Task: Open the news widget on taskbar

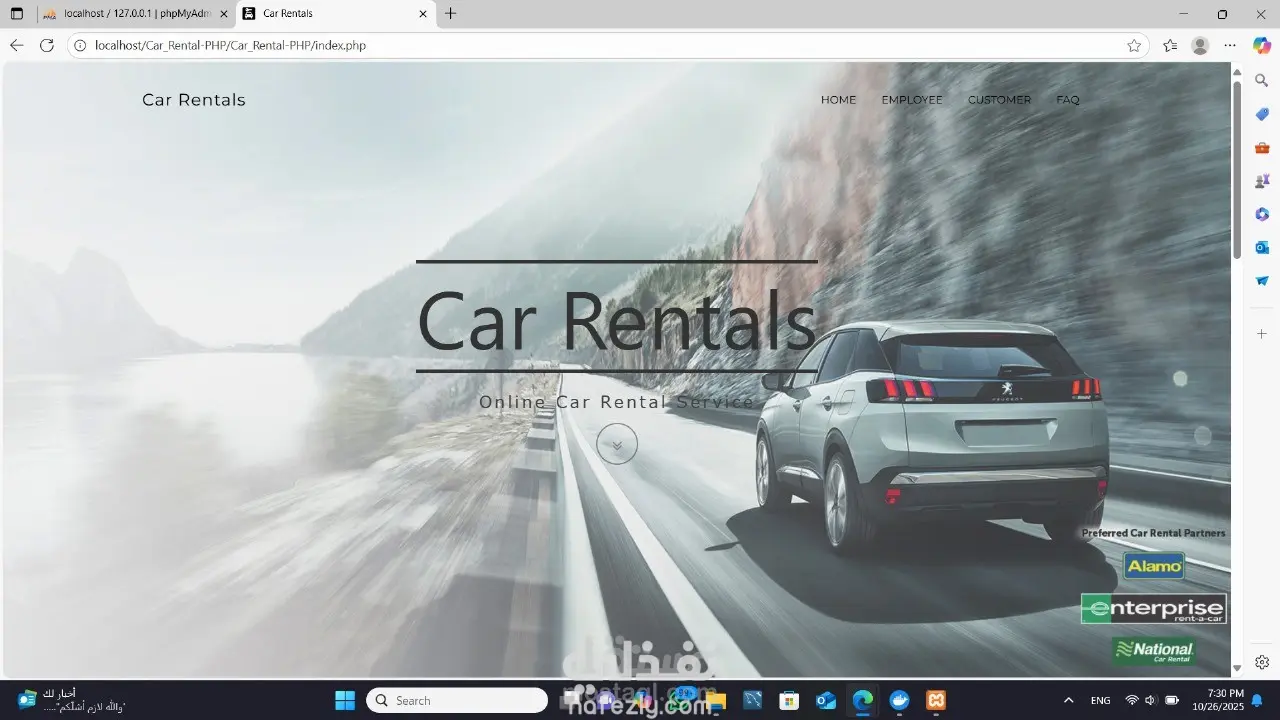Action: [70, 700]
